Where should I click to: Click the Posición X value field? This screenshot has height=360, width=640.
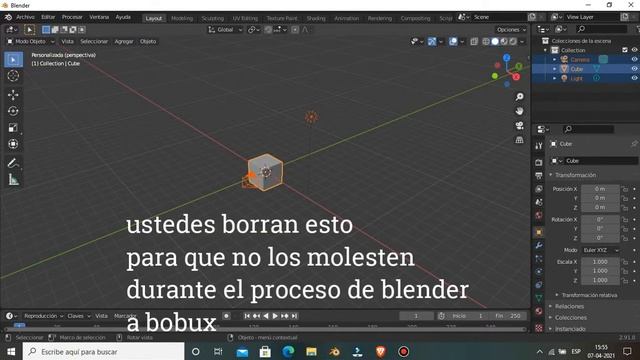click(600, 189)
